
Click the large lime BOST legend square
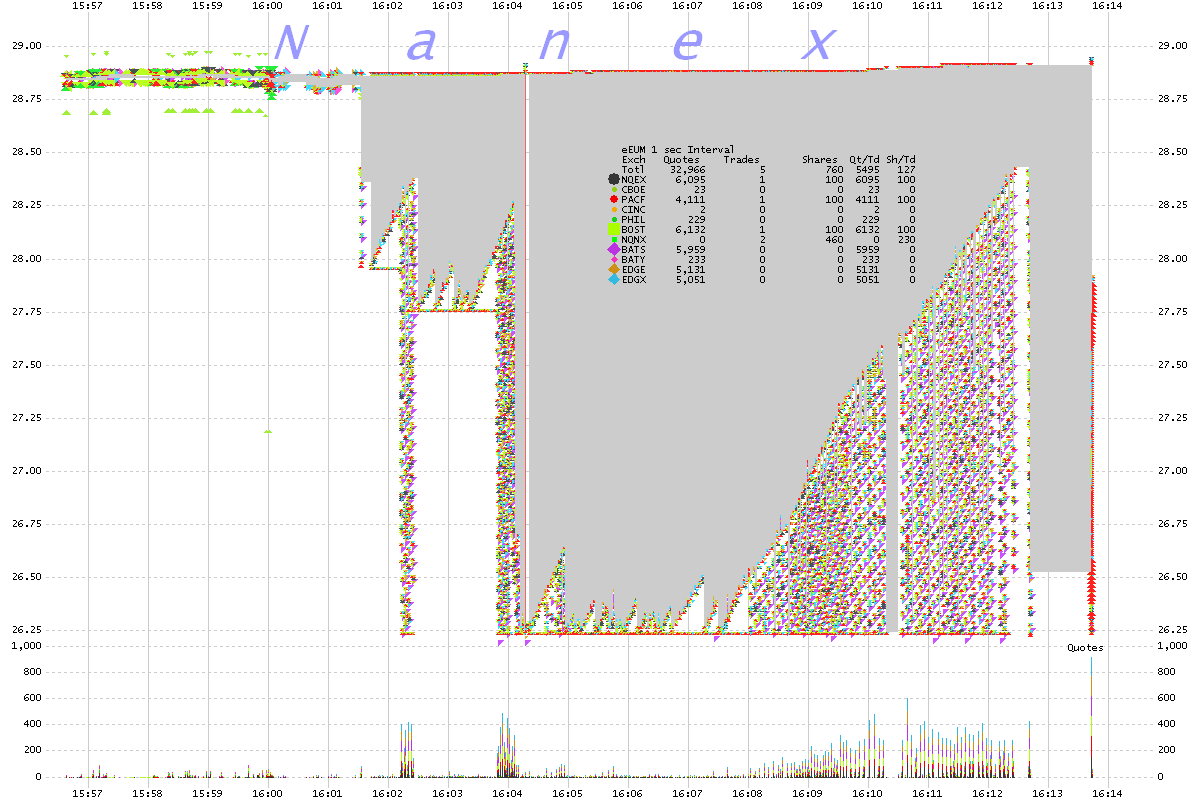pos(614,229)
